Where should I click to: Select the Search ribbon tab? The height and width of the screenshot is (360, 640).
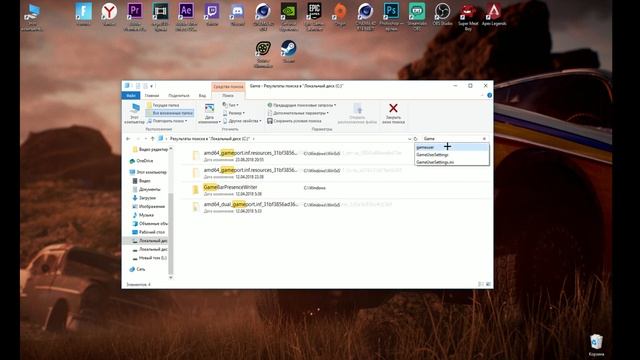click(228, 96)
